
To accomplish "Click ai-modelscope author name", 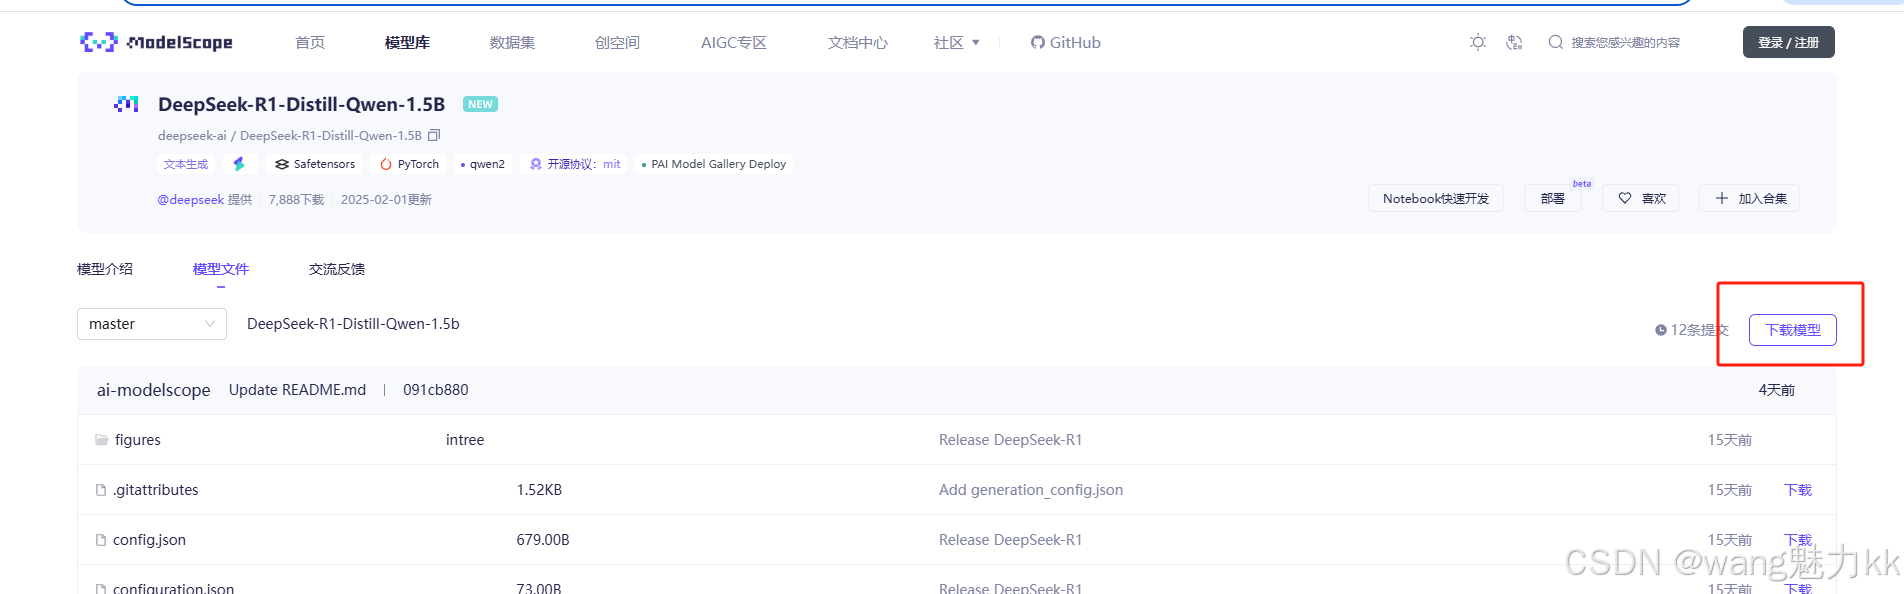I will 153,390.
